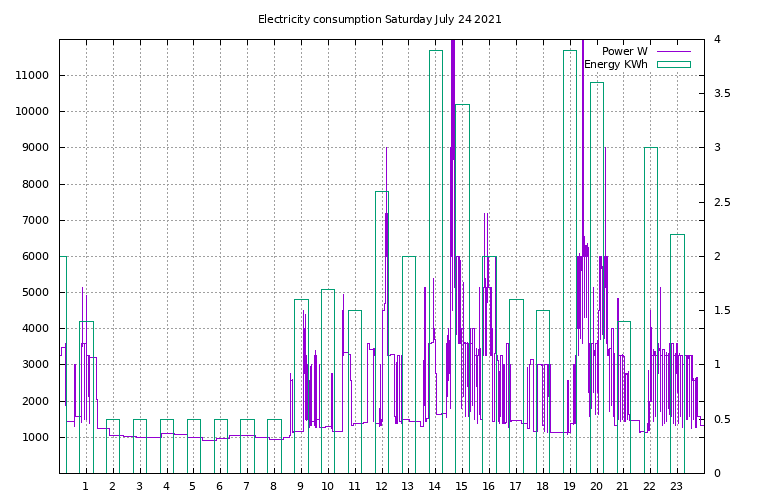Screen dimensions: 768x500
Task: Click the left axis label 3000
Action: (x=35, y=365)
